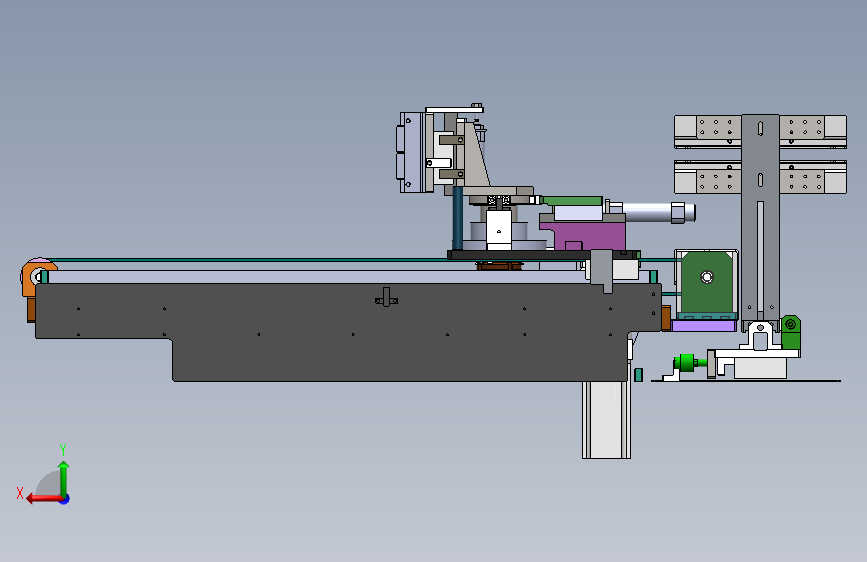Click the red X axis arrow of triad
867x562 pixels.
pyautogui.click(x=43, y=499)
